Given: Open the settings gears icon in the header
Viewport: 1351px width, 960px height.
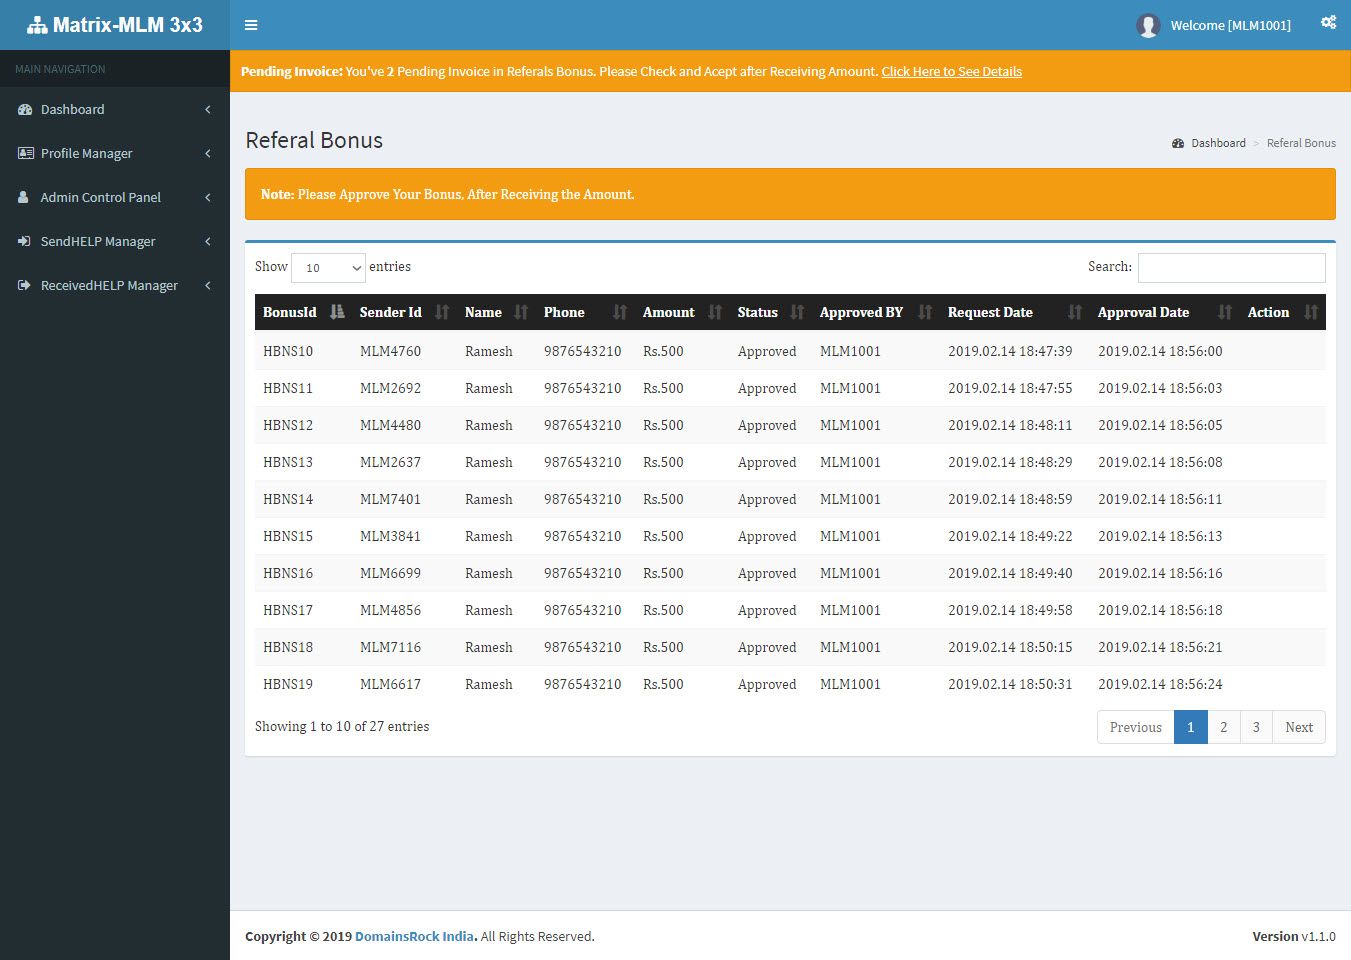Looking at the screenshot, I should tap(1328, 22).
